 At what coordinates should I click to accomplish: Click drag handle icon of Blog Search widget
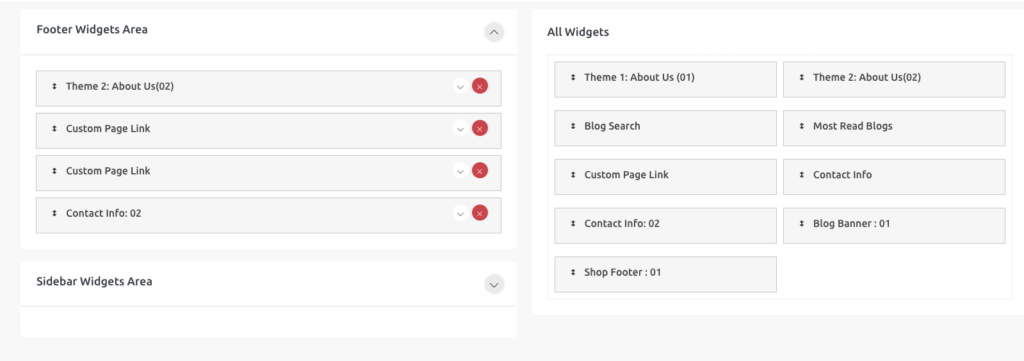[x=573, y=126]
